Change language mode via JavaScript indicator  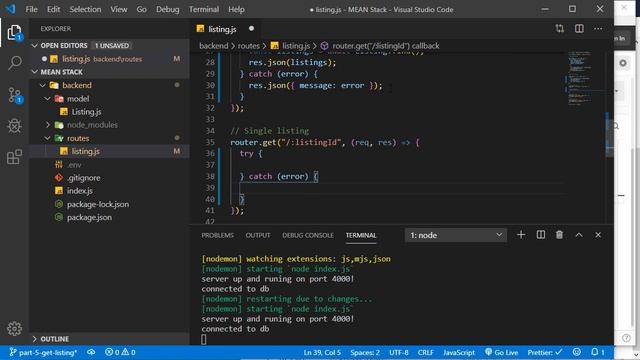point(459,352)
